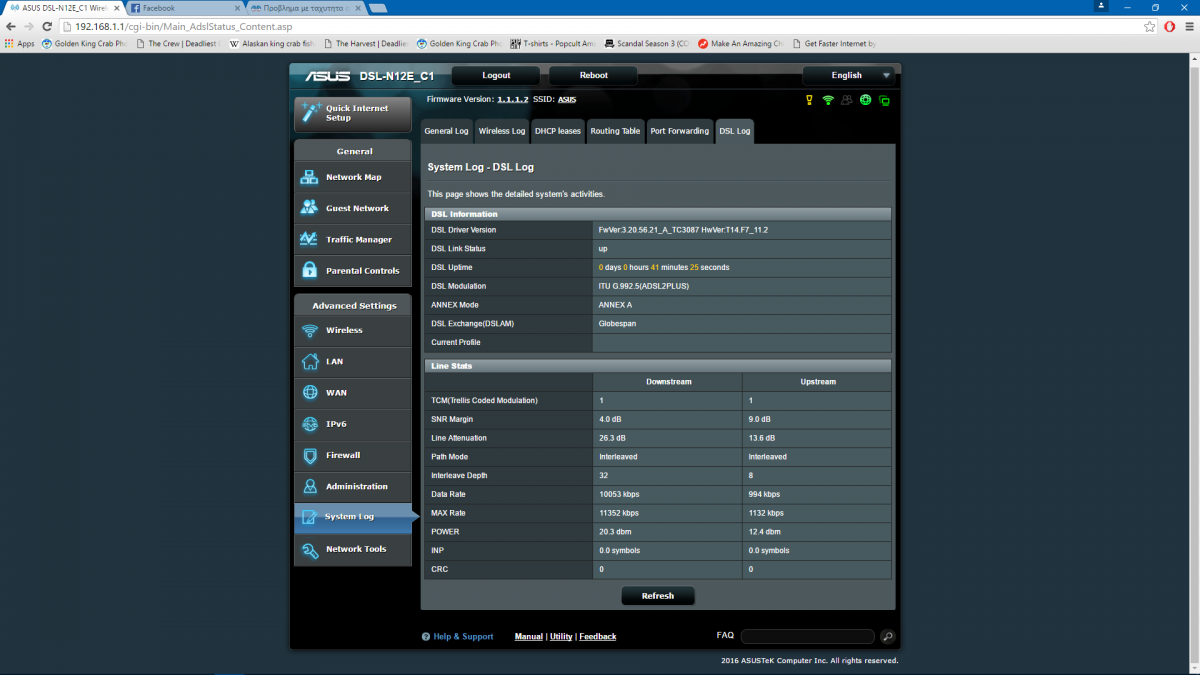
Task: Switch to the Port Forwarding tab
Action: 679,131
